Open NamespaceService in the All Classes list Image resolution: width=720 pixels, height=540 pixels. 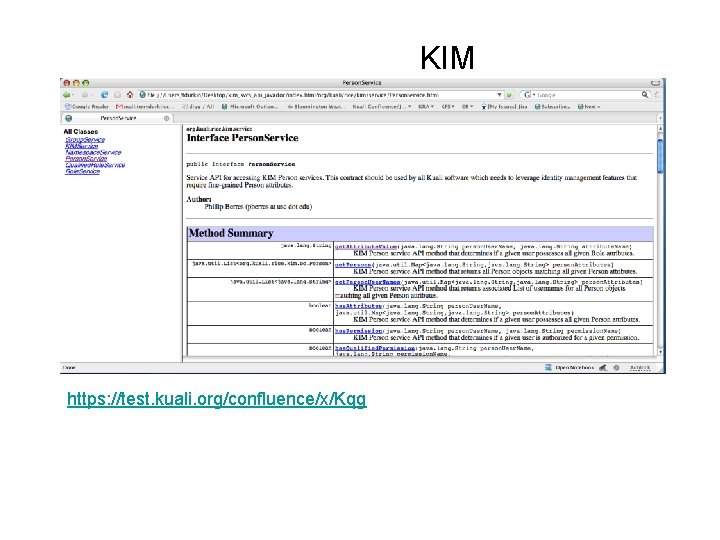[x=93, y=152]
